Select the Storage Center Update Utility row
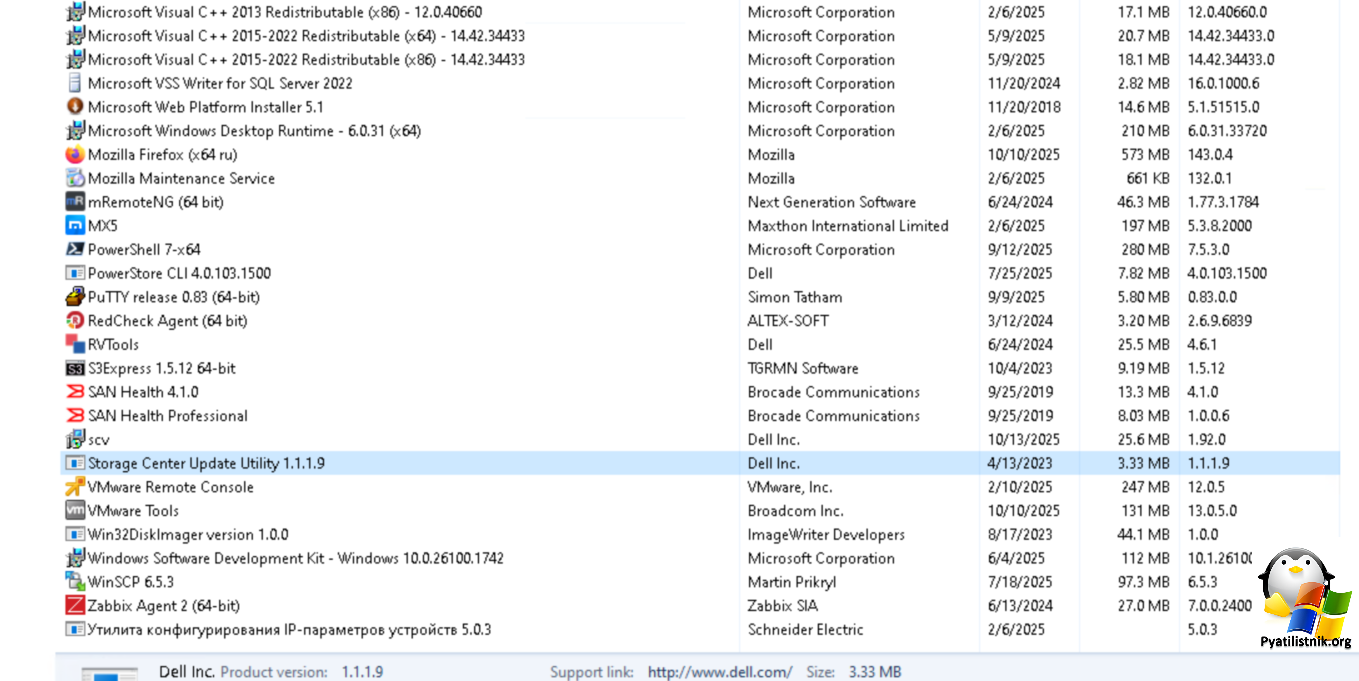Screen dimensions: 1359x681 [206, 463]
